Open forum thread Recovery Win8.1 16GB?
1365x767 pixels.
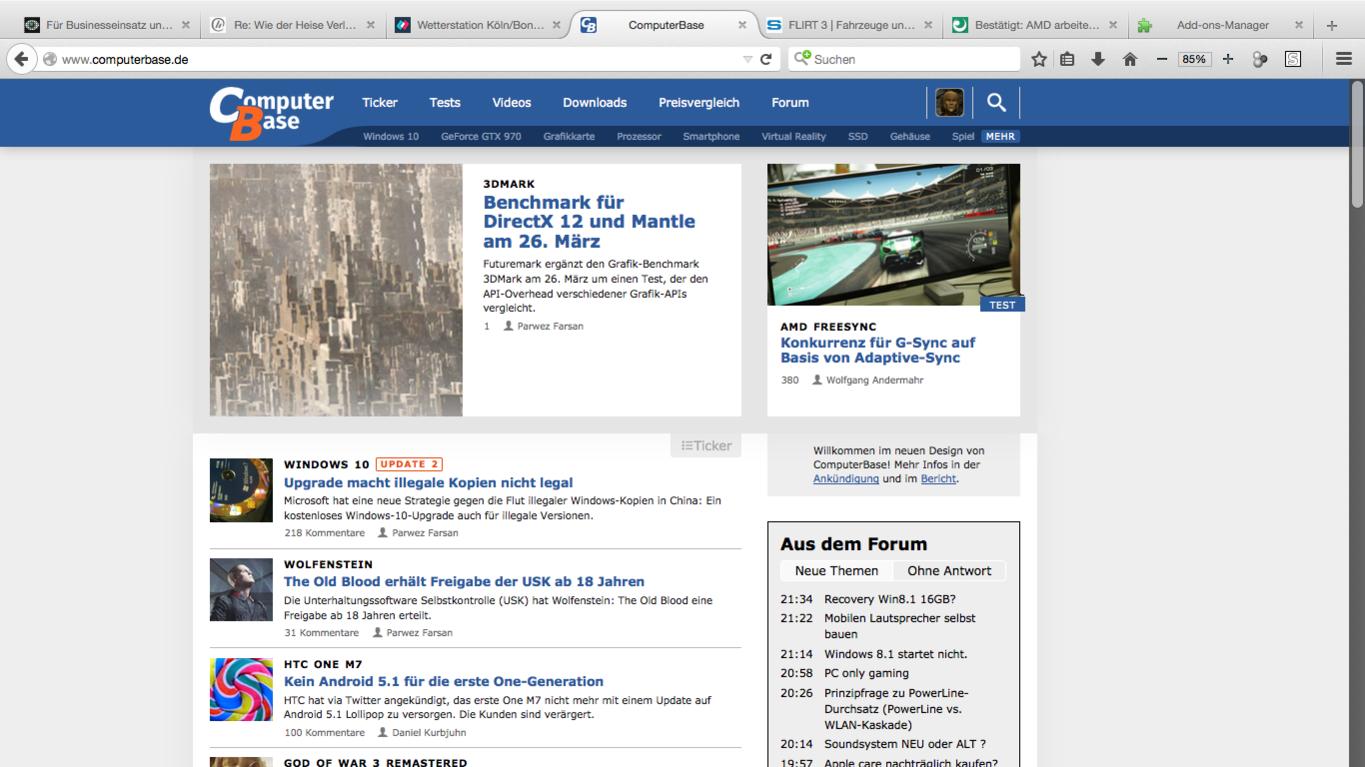point(889,599)
